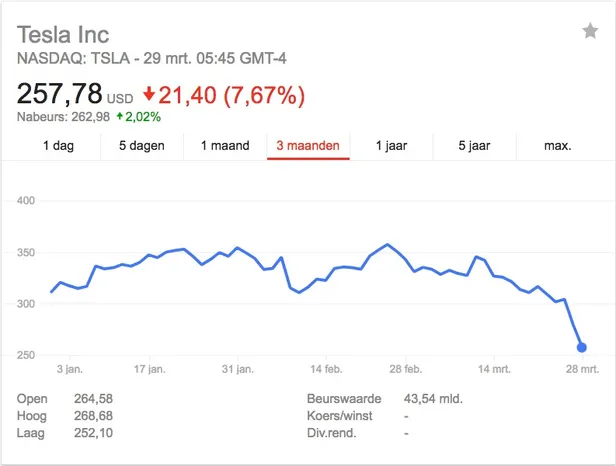Switch chart to 1 jaar
Image resolution: width=616 pixels, height=466 pixels.
pyautogui.click(x=391, y=146)
